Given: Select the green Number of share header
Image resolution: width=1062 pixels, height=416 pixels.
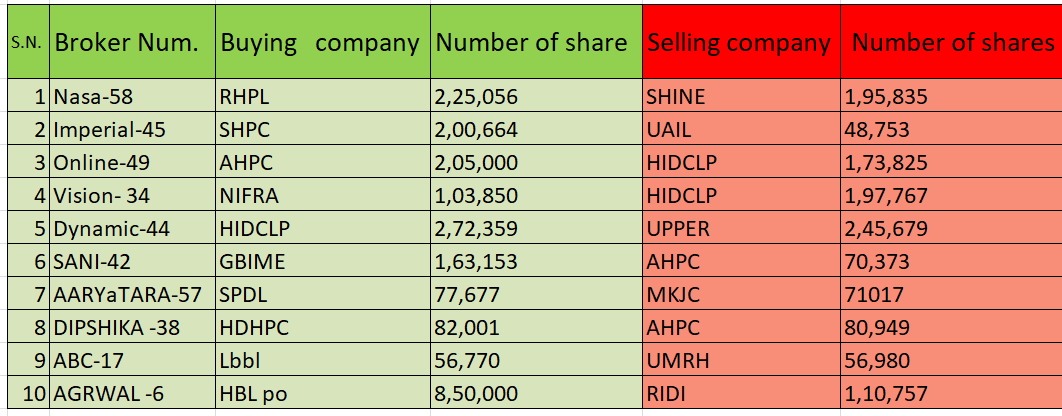Looking at the screenshot, I should tap(536, 41).
